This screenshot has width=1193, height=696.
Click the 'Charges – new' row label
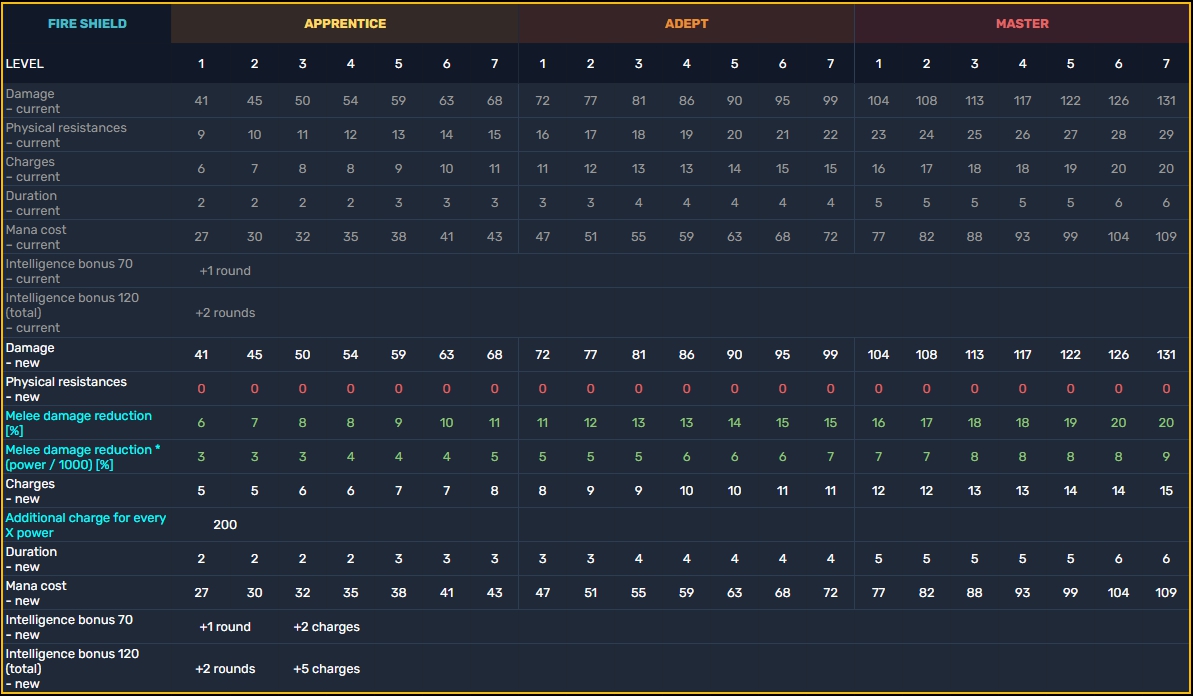pos(30,491)
